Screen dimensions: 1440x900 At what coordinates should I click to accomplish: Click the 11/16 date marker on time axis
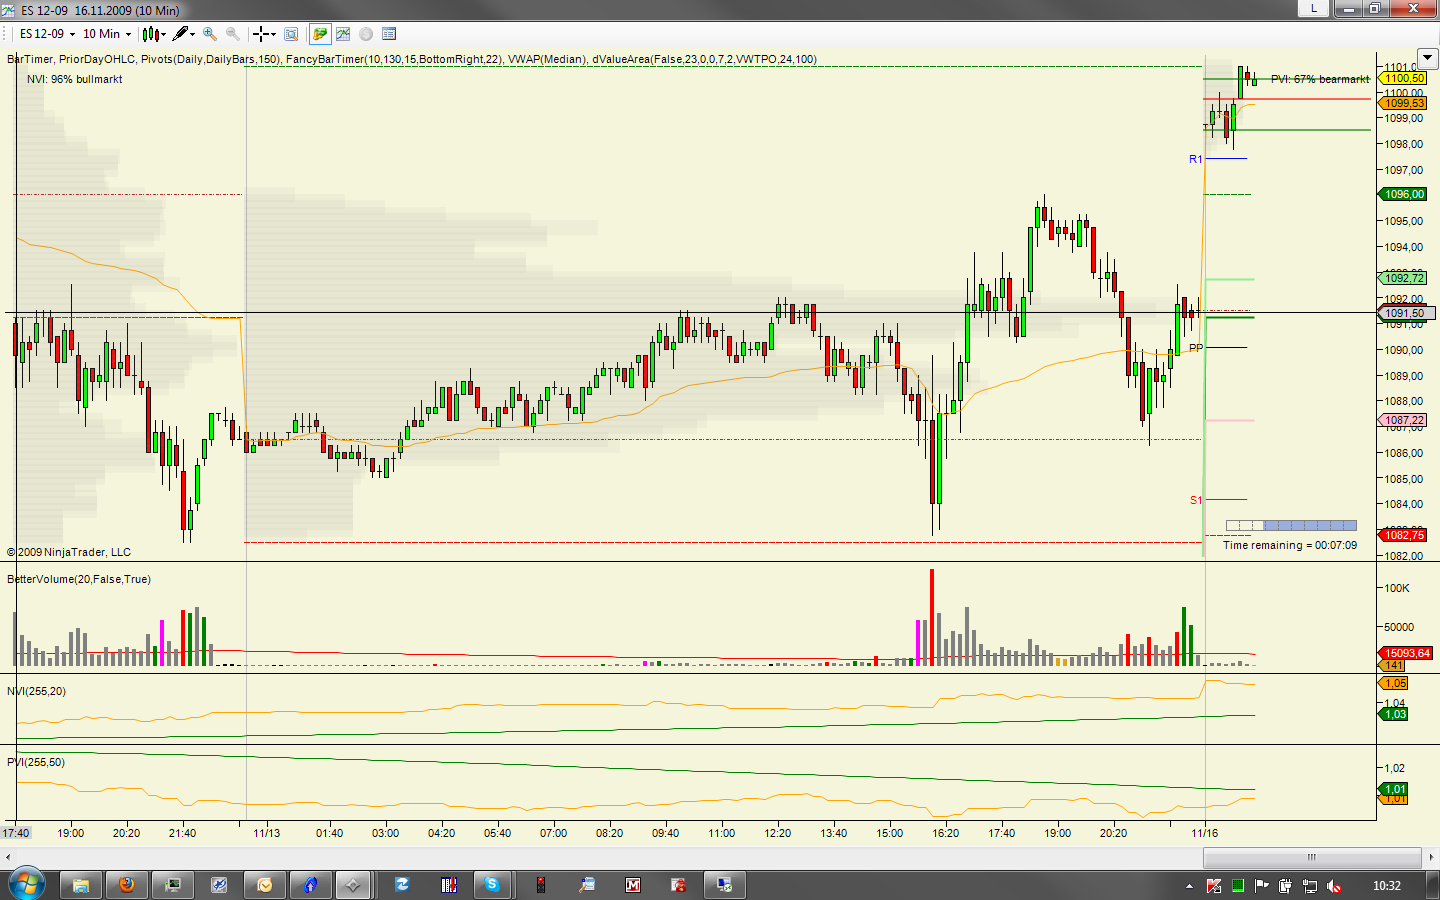1204,833
